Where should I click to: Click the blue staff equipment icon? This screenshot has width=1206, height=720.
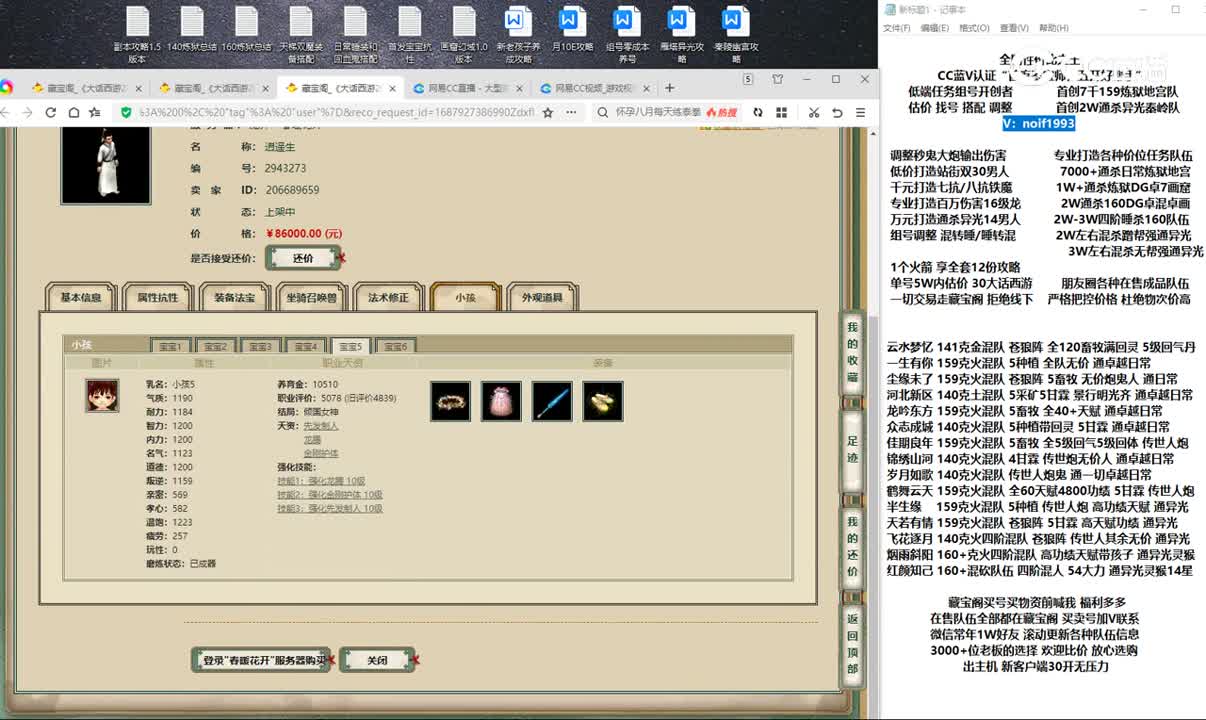pyautogui.click(x=552, y=401)
